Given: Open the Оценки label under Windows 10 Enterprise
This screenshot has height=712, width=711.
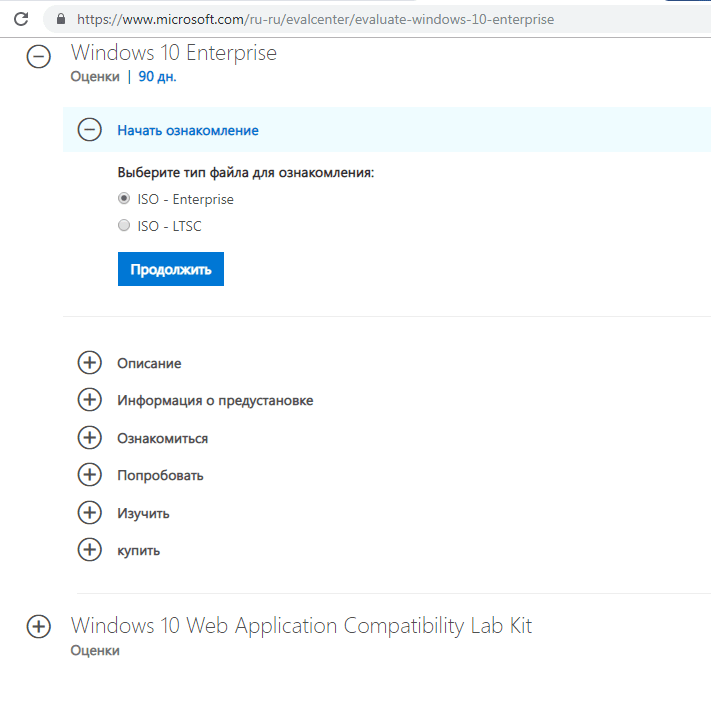Looking at the screenshot, I should point(95,77).
